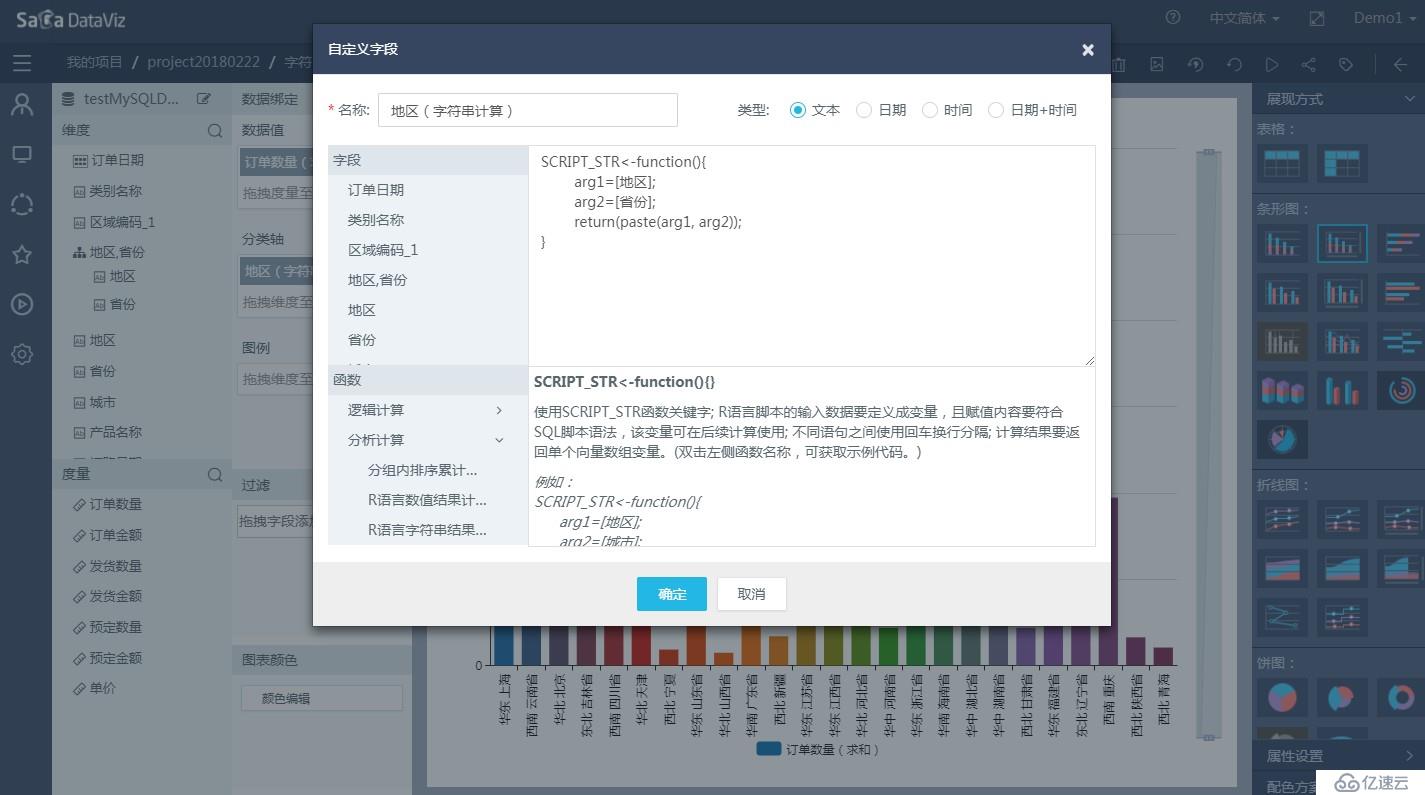Pick 类别名称 in the dialog's field list
This screenshot has height=795, width=1425.
(376, 220)
